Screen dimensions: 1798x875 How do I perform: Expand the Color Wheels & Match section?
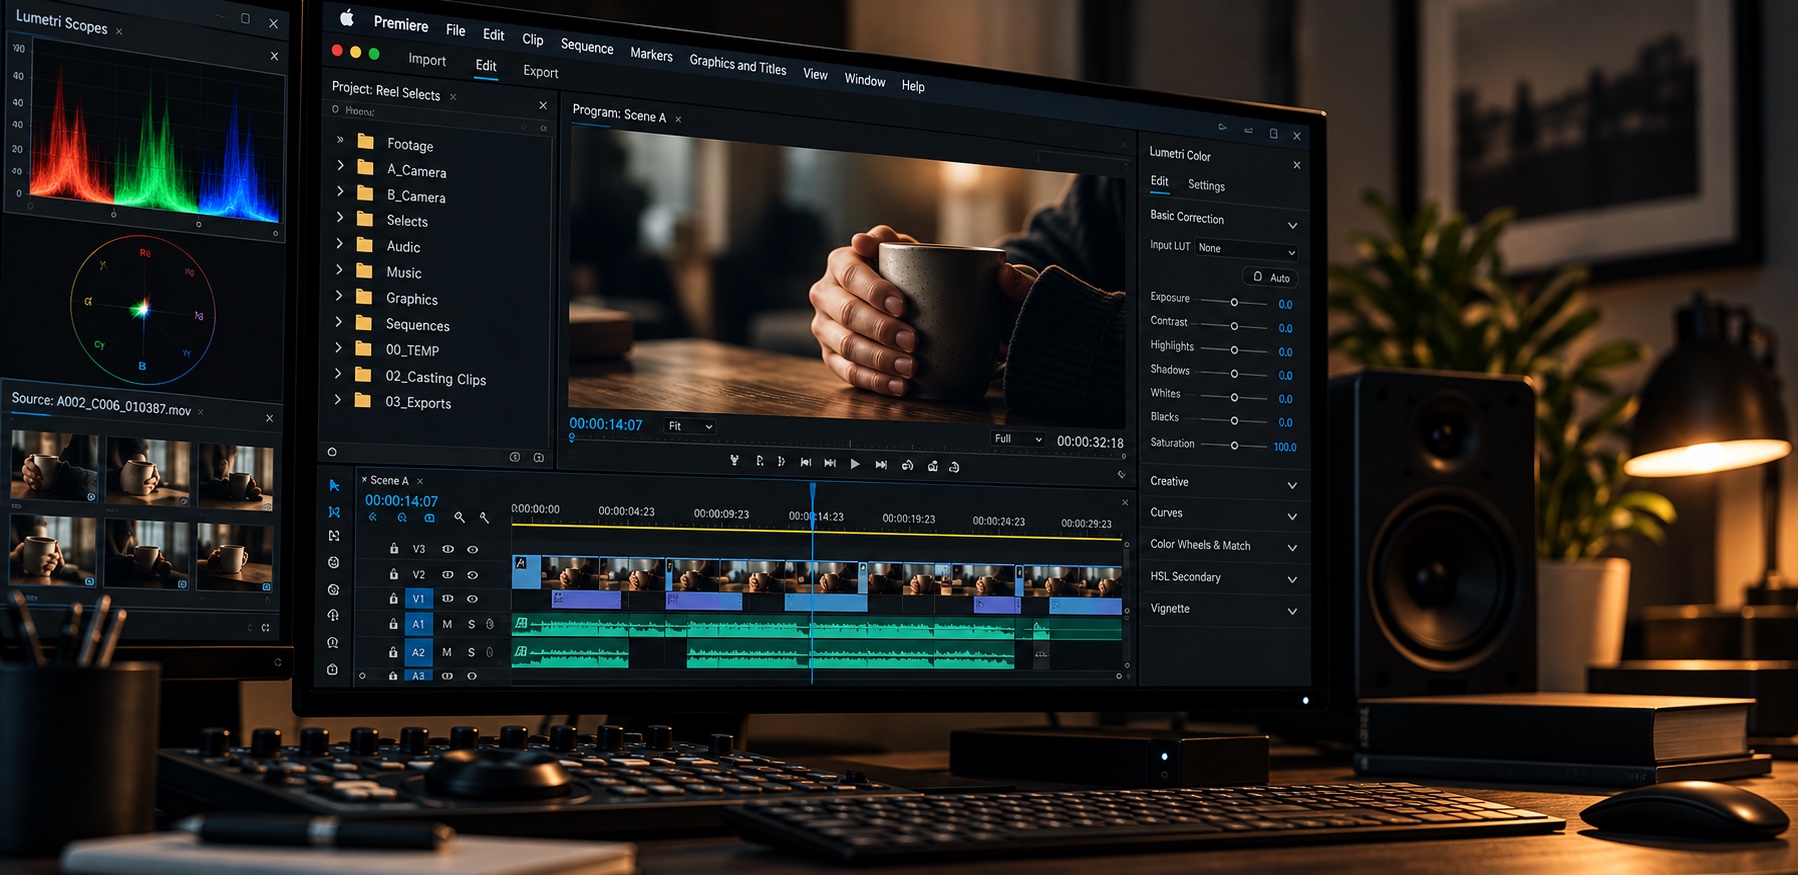tap(1292, 548)
